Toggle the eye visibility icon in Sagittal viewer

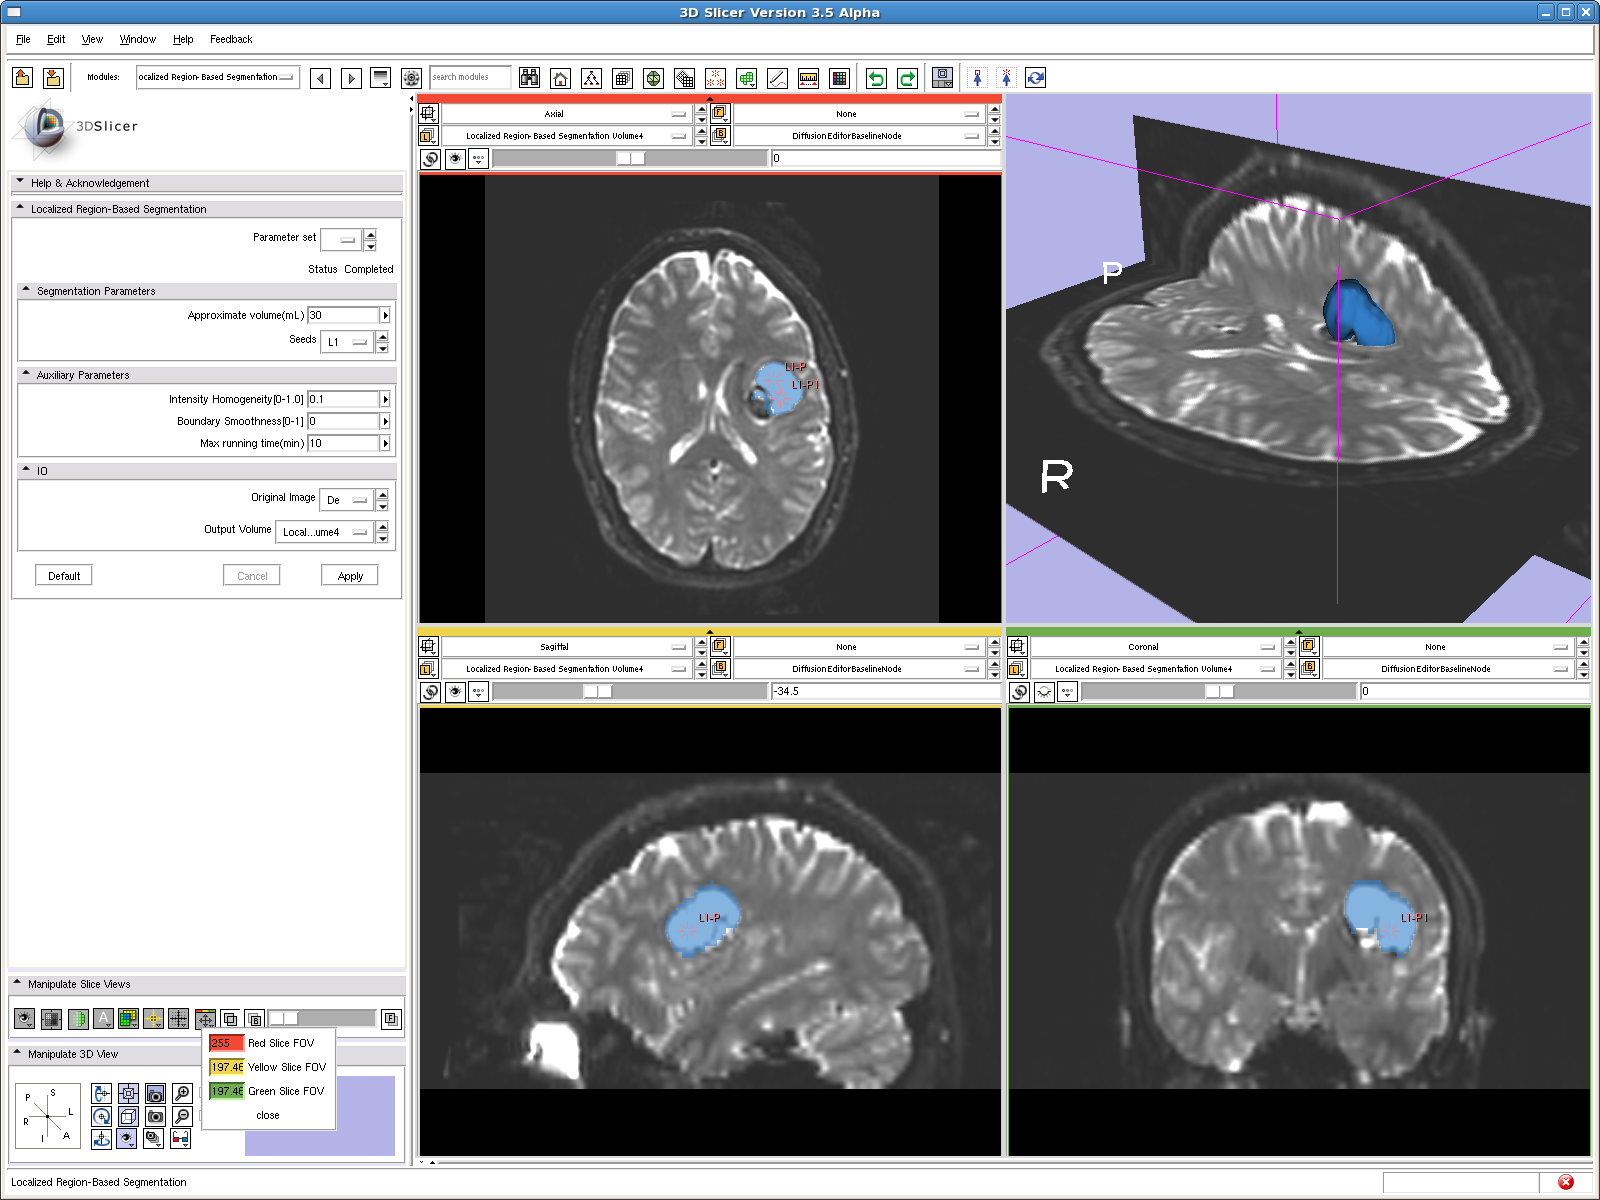click(455, 691)
